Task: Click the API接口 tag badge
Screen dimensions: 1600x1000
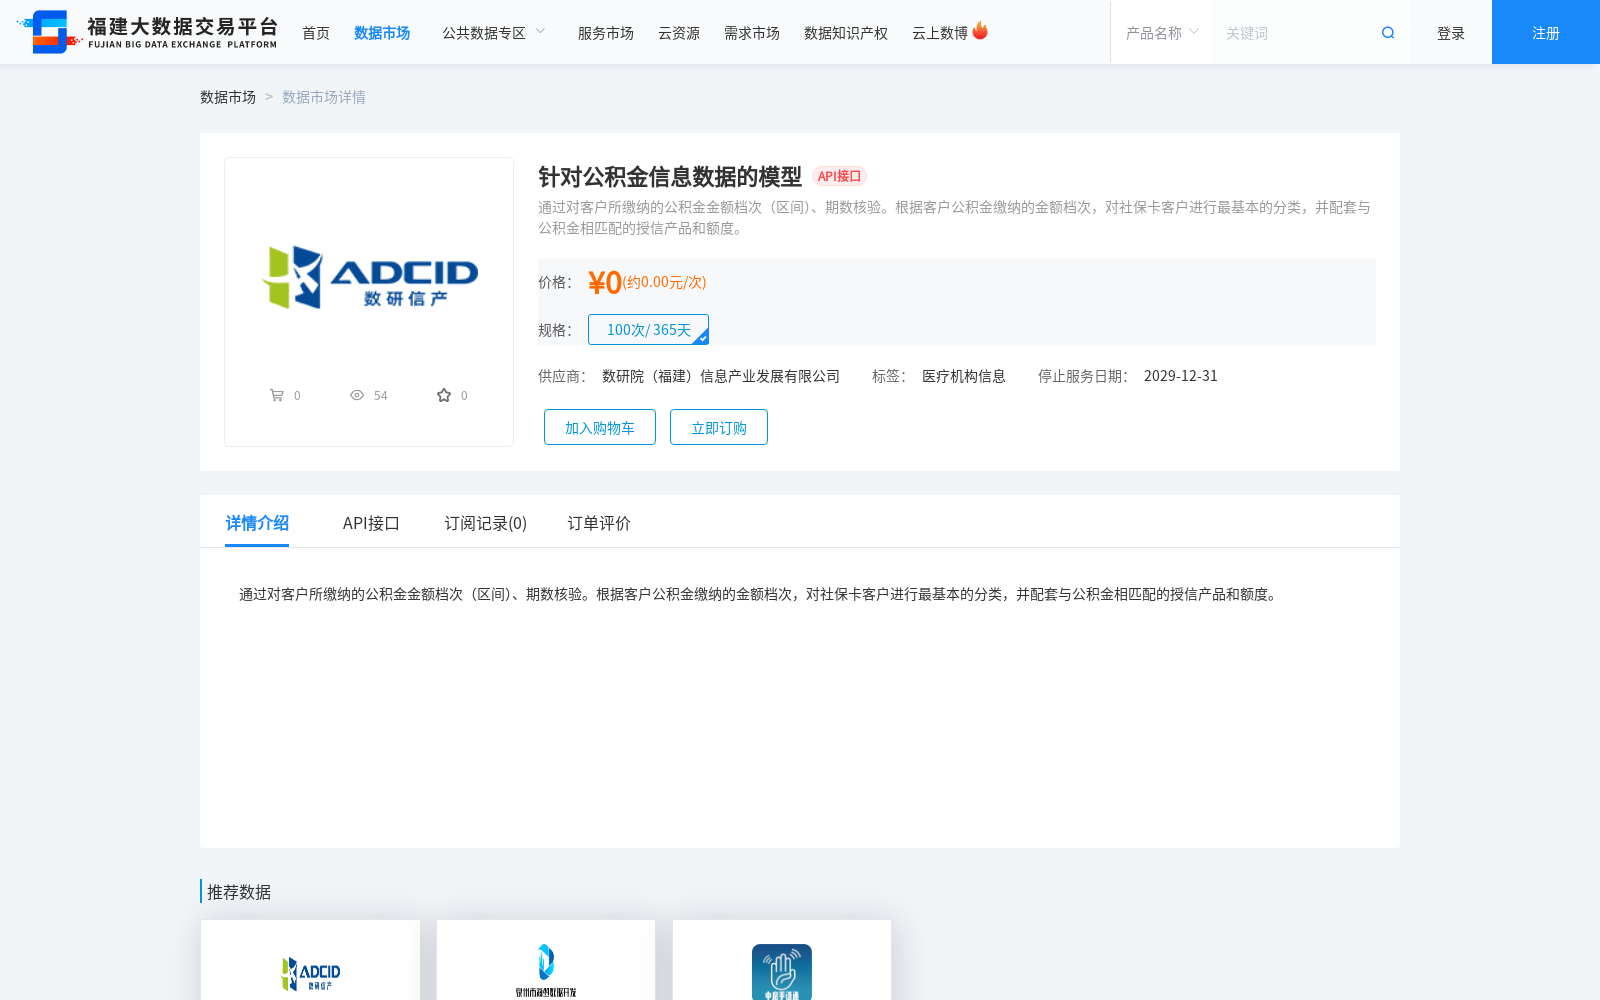Action: [x=839, y=176]
